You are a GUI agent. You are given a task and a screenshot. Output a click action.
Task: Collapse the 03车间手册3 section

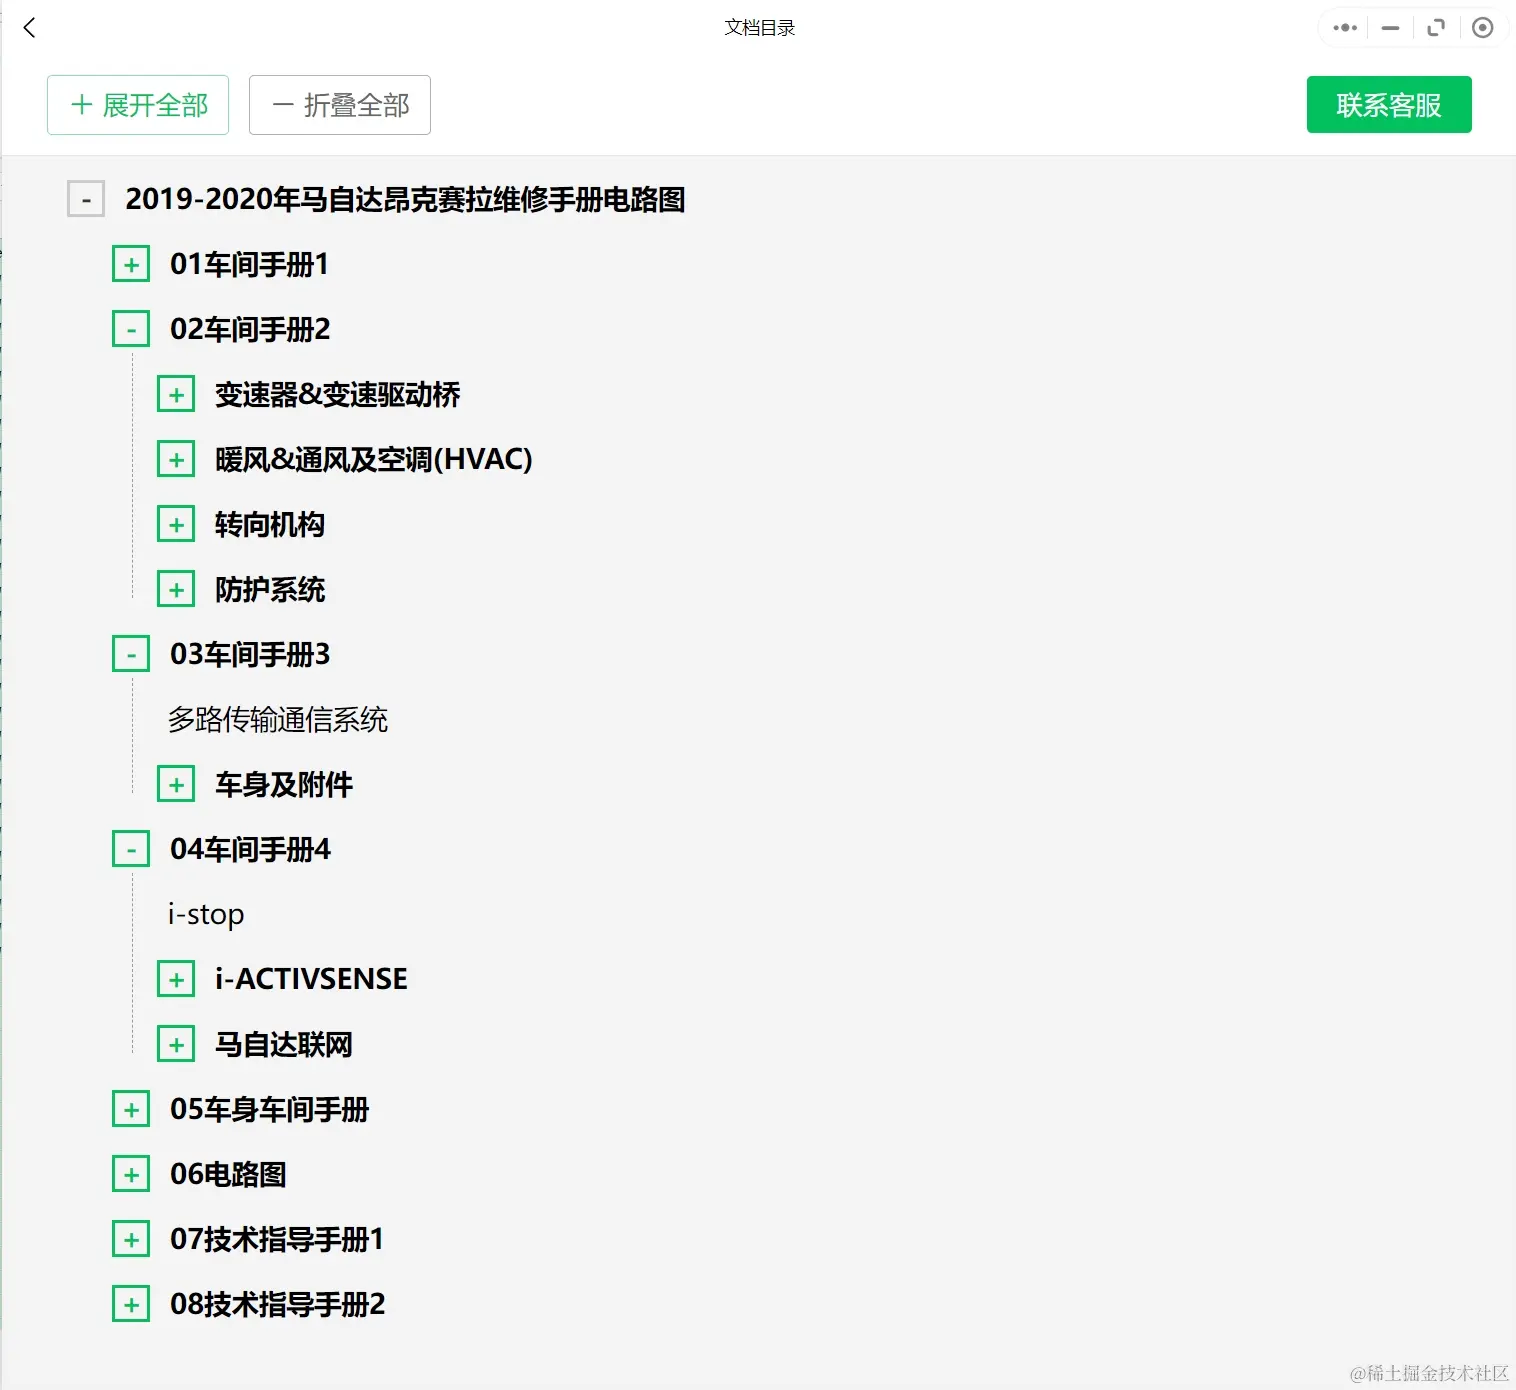coord(130,653)
